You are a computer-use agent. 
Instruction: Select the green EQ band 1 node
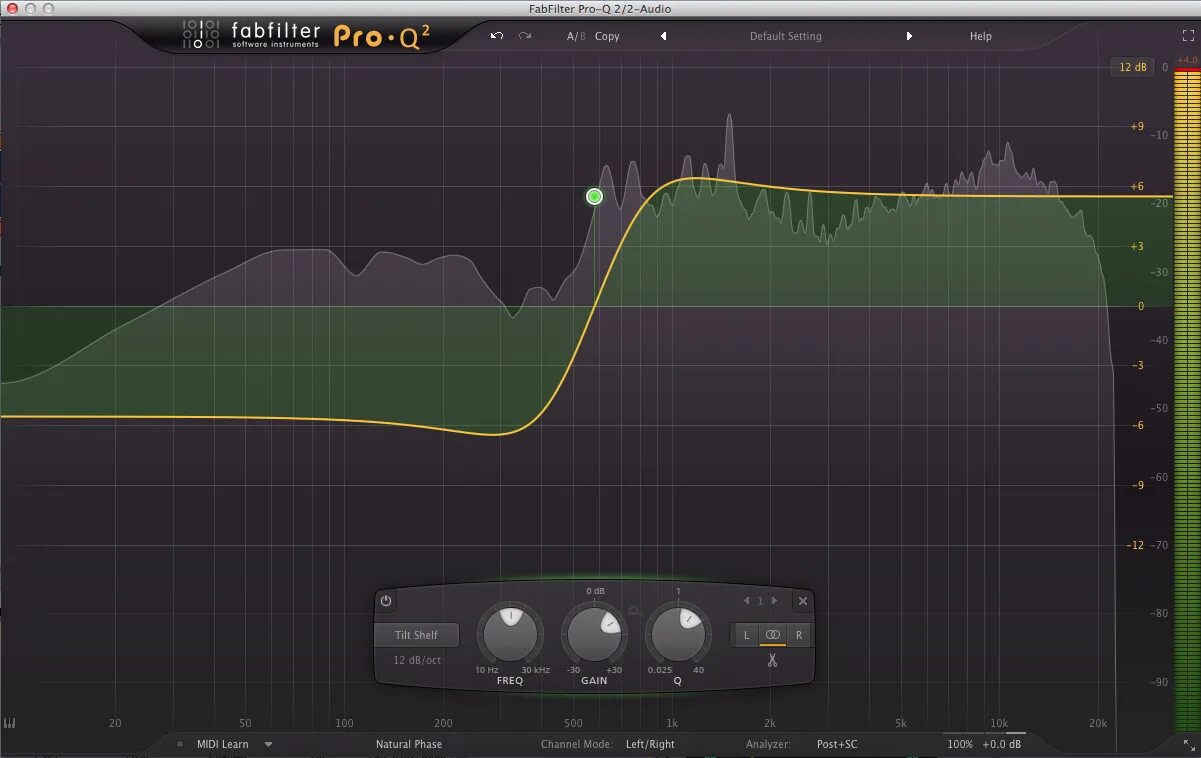point(594,196)
